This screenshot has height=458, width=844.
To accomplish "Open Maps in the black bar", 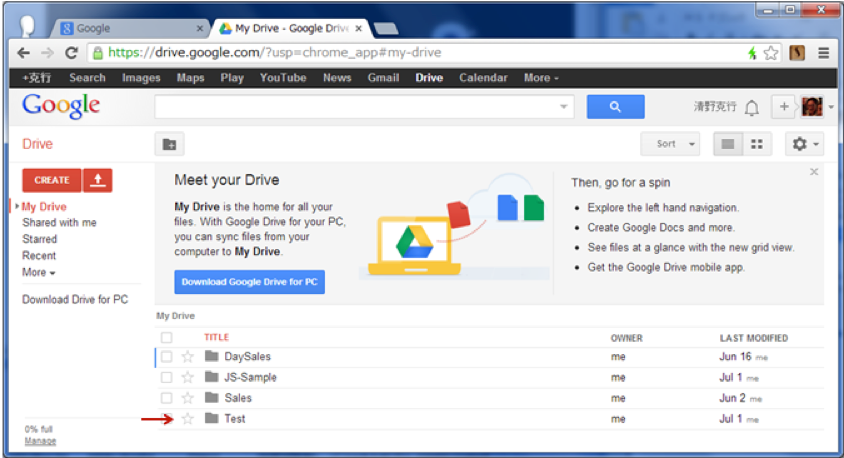I will pos(191,77).
